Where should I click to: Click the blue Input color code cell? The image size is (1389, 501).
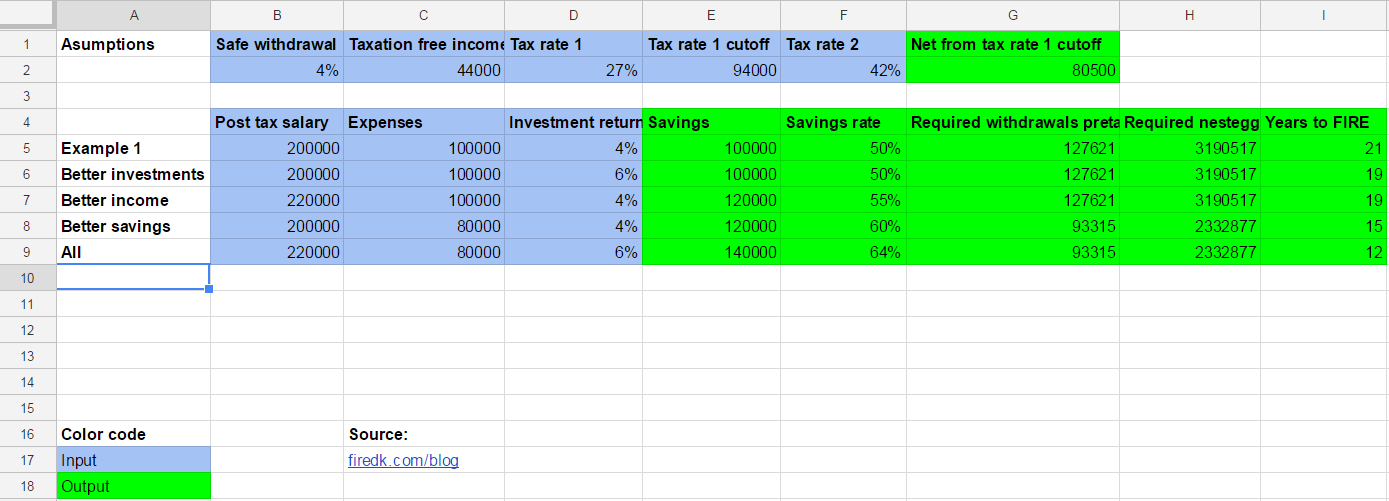pyautogui.click(x=133, y=461)
